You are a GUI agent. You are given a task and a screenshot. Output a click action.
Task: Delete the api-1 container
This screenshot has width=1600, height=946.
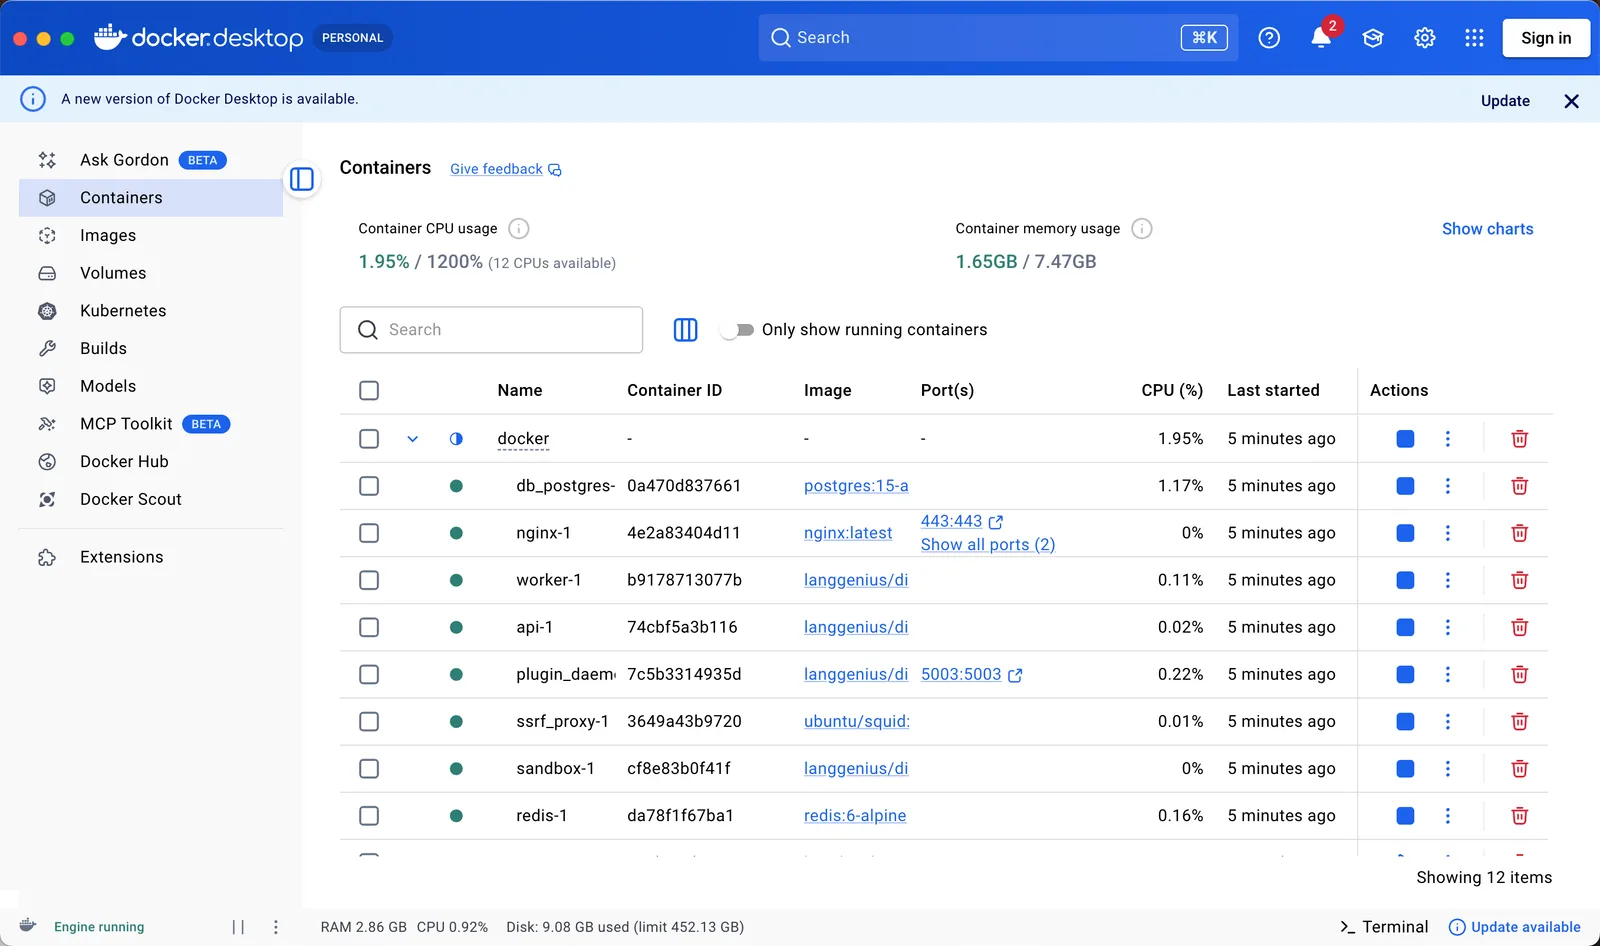click(x=1519, y=627)
